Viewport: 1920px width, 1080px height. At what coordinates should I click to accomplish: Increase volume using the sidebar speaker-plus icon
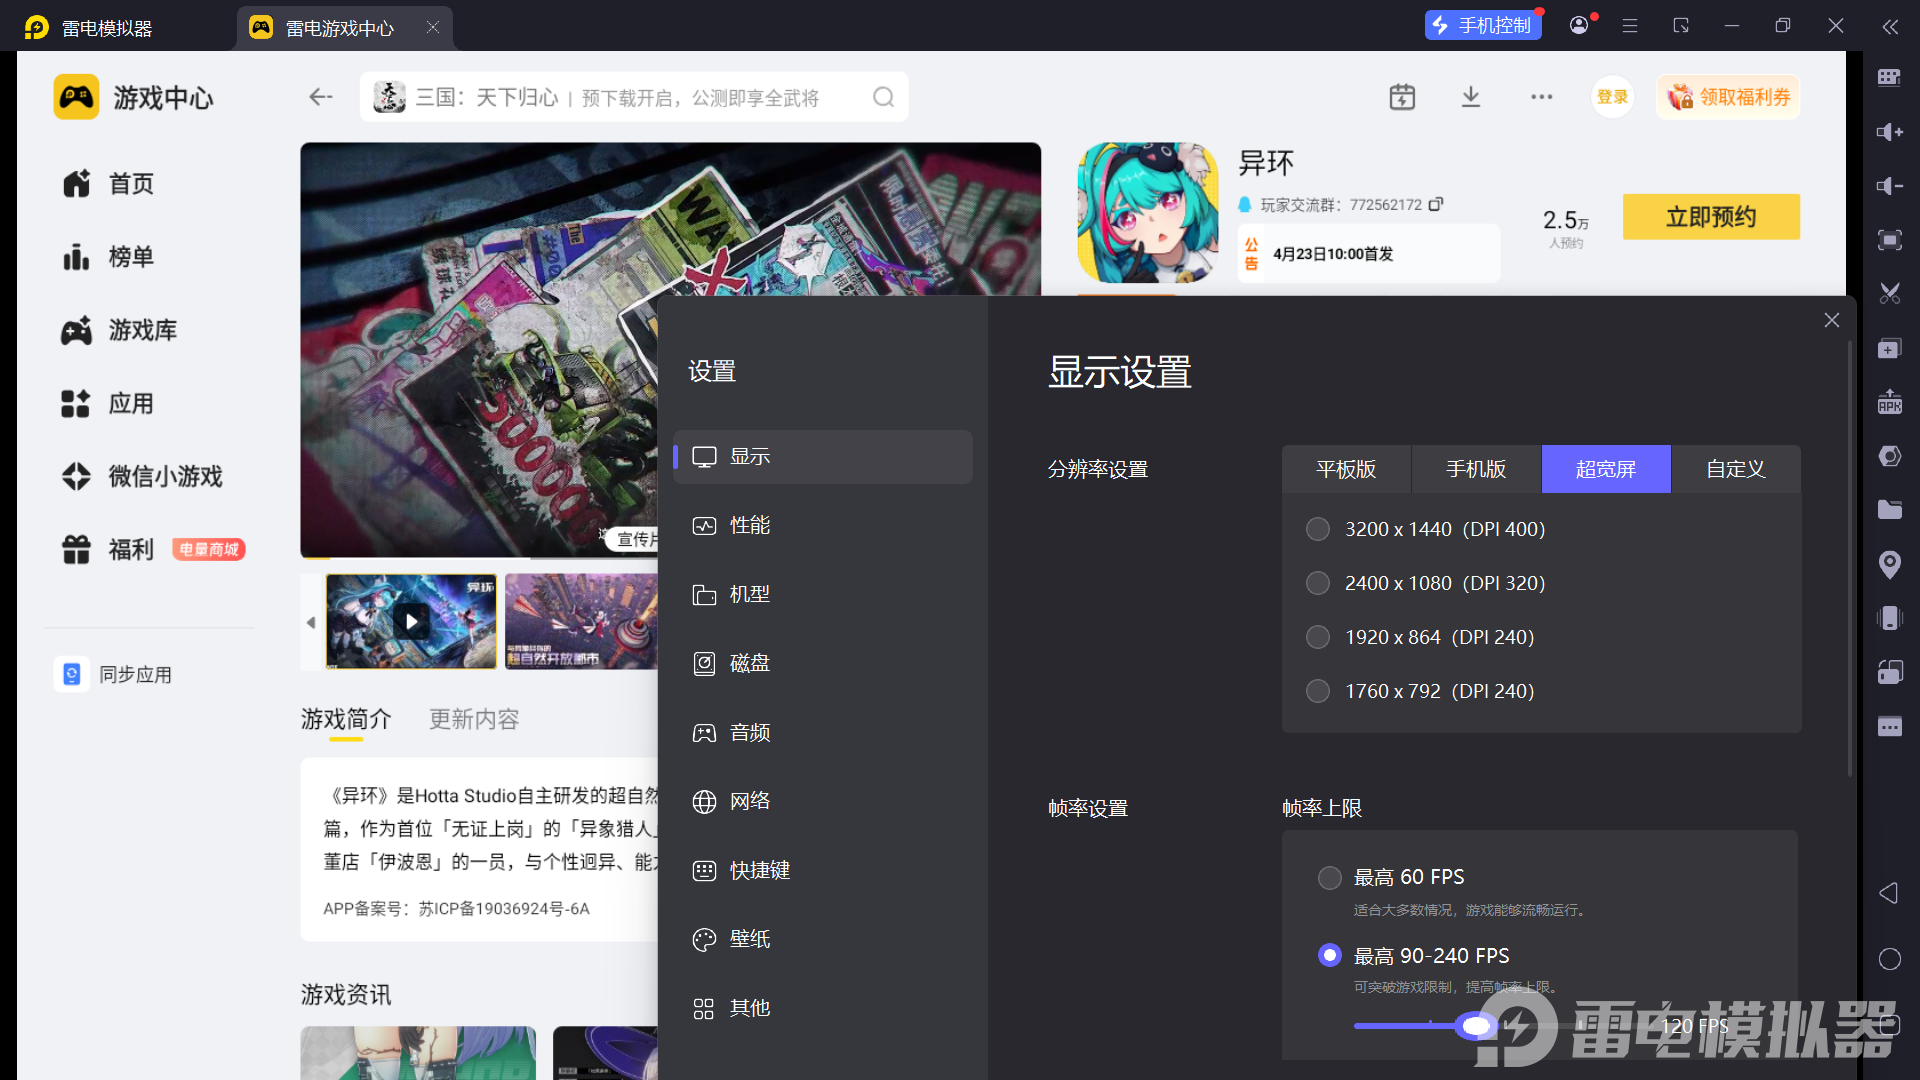[x=1889, y=132]
